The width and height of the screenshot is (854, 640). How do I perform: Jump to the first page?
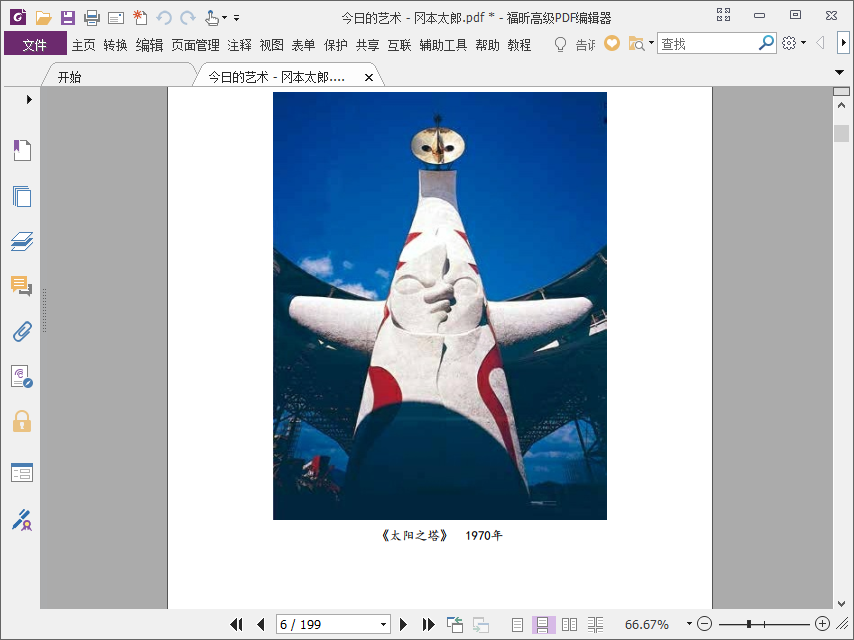[x=236, y=624]
